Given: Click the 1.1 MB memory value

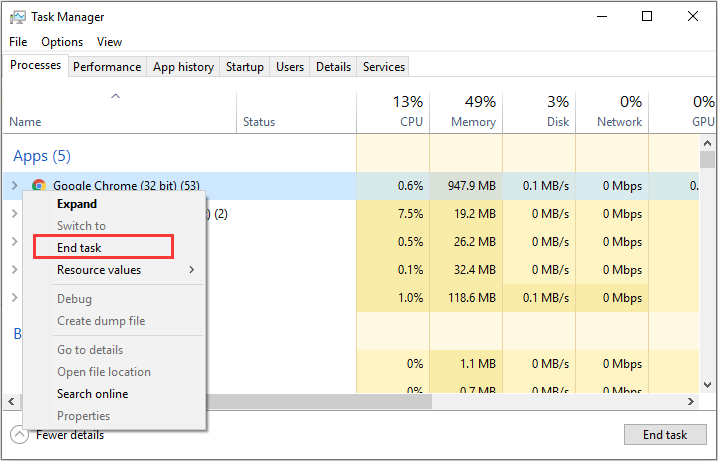Looking at the screenshot, I should pyautogui.click(x=478, y=364).
